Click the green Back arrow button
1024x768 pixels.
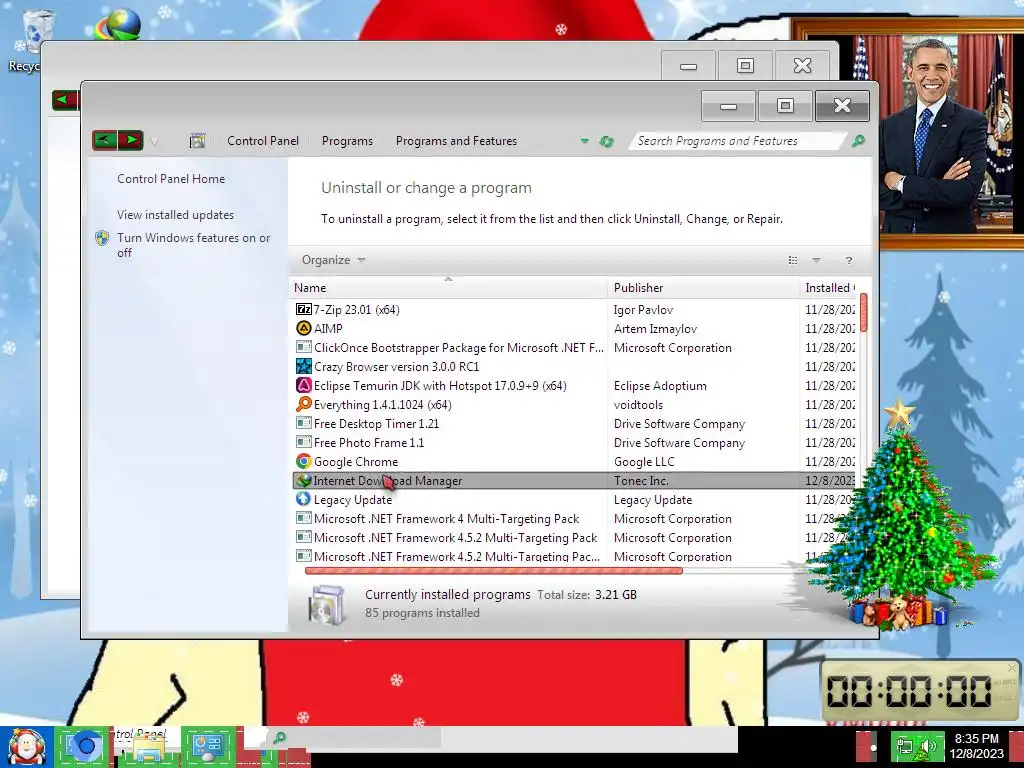click(x=104, y=140)
